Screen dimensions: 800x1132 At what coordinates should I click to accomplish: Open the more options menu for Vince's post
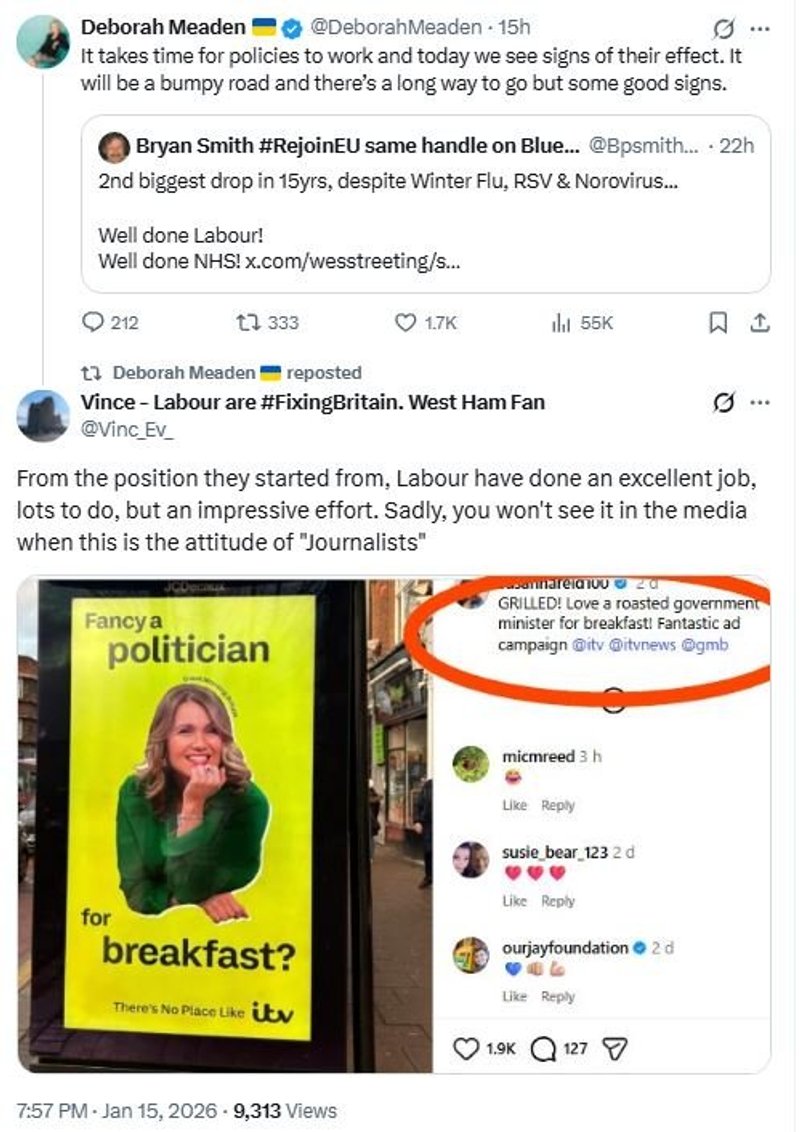(x=760, y=402)
